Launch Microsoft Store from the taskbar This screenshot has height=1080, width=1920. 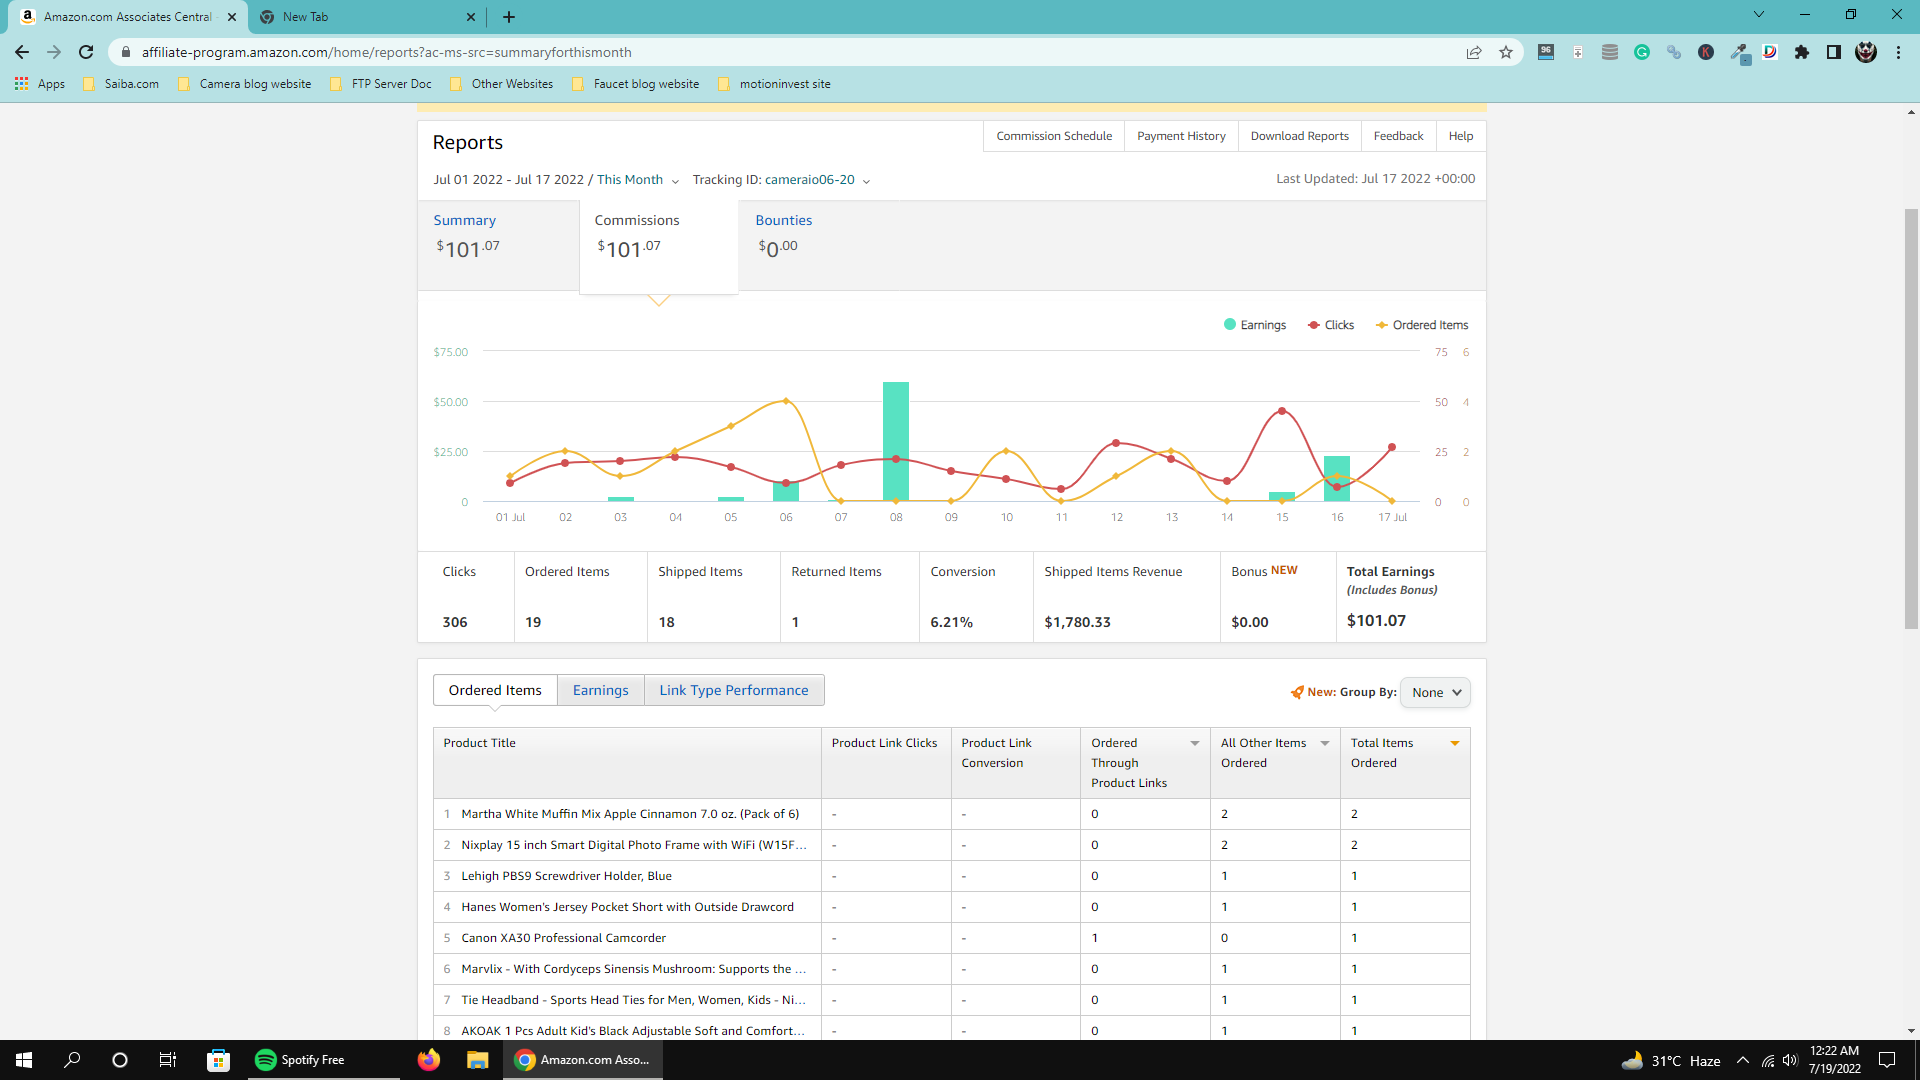[218, 1060]
